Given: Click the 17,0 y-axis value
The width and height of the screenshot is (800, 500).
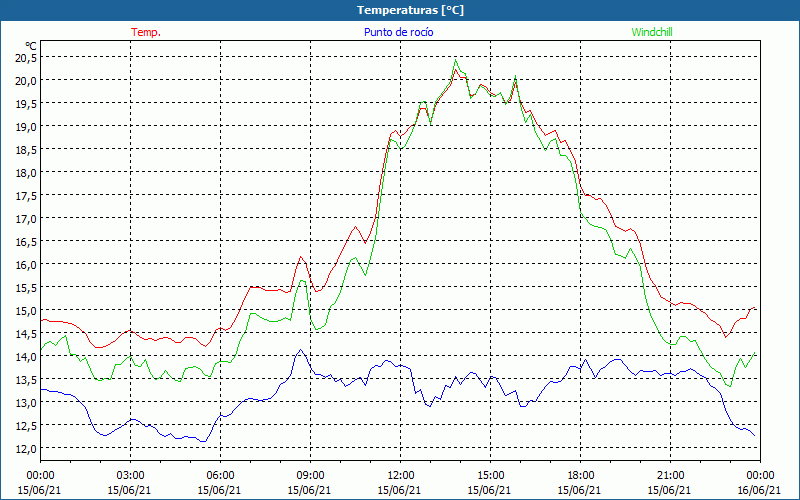Looking at the screenshot, I should coord(26,218).
